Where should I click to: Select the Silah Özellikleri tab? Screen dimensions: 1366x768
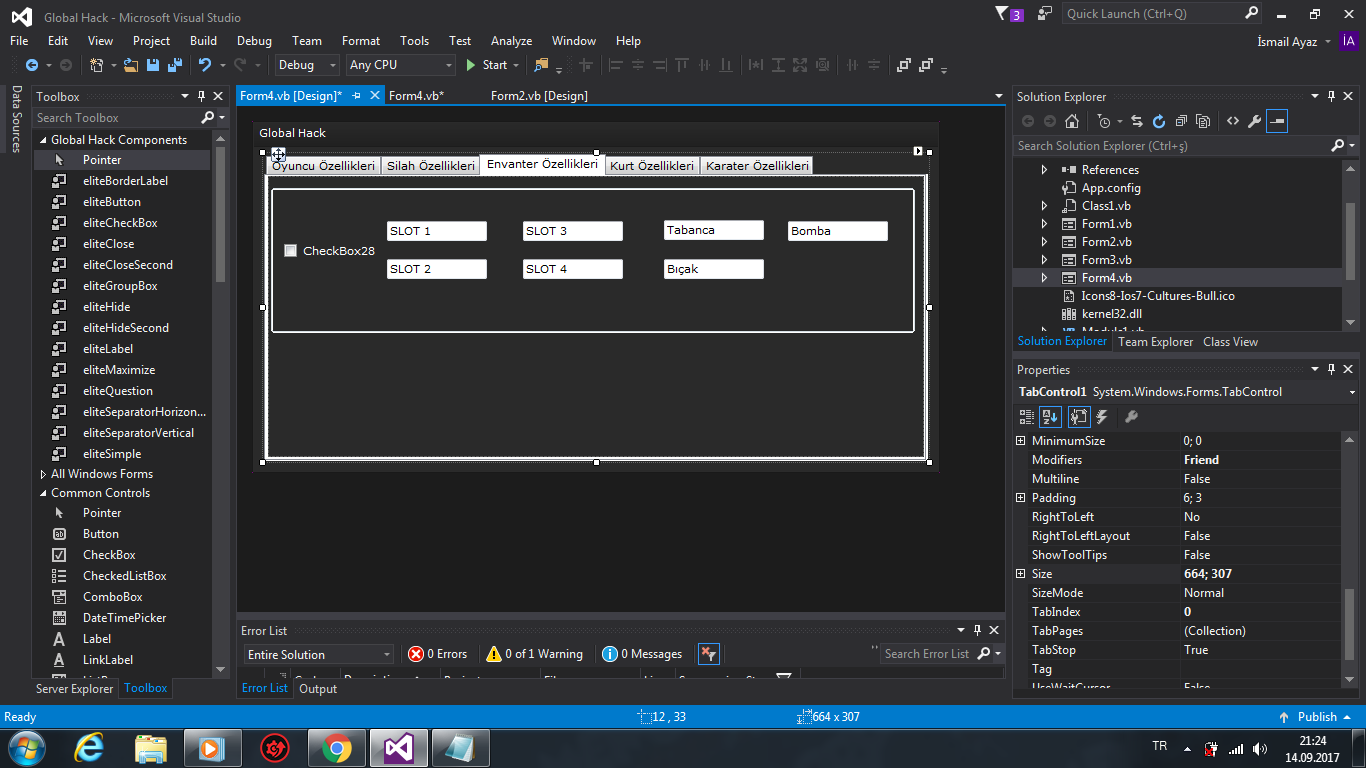pyautogui.click(x=431, y=166)
